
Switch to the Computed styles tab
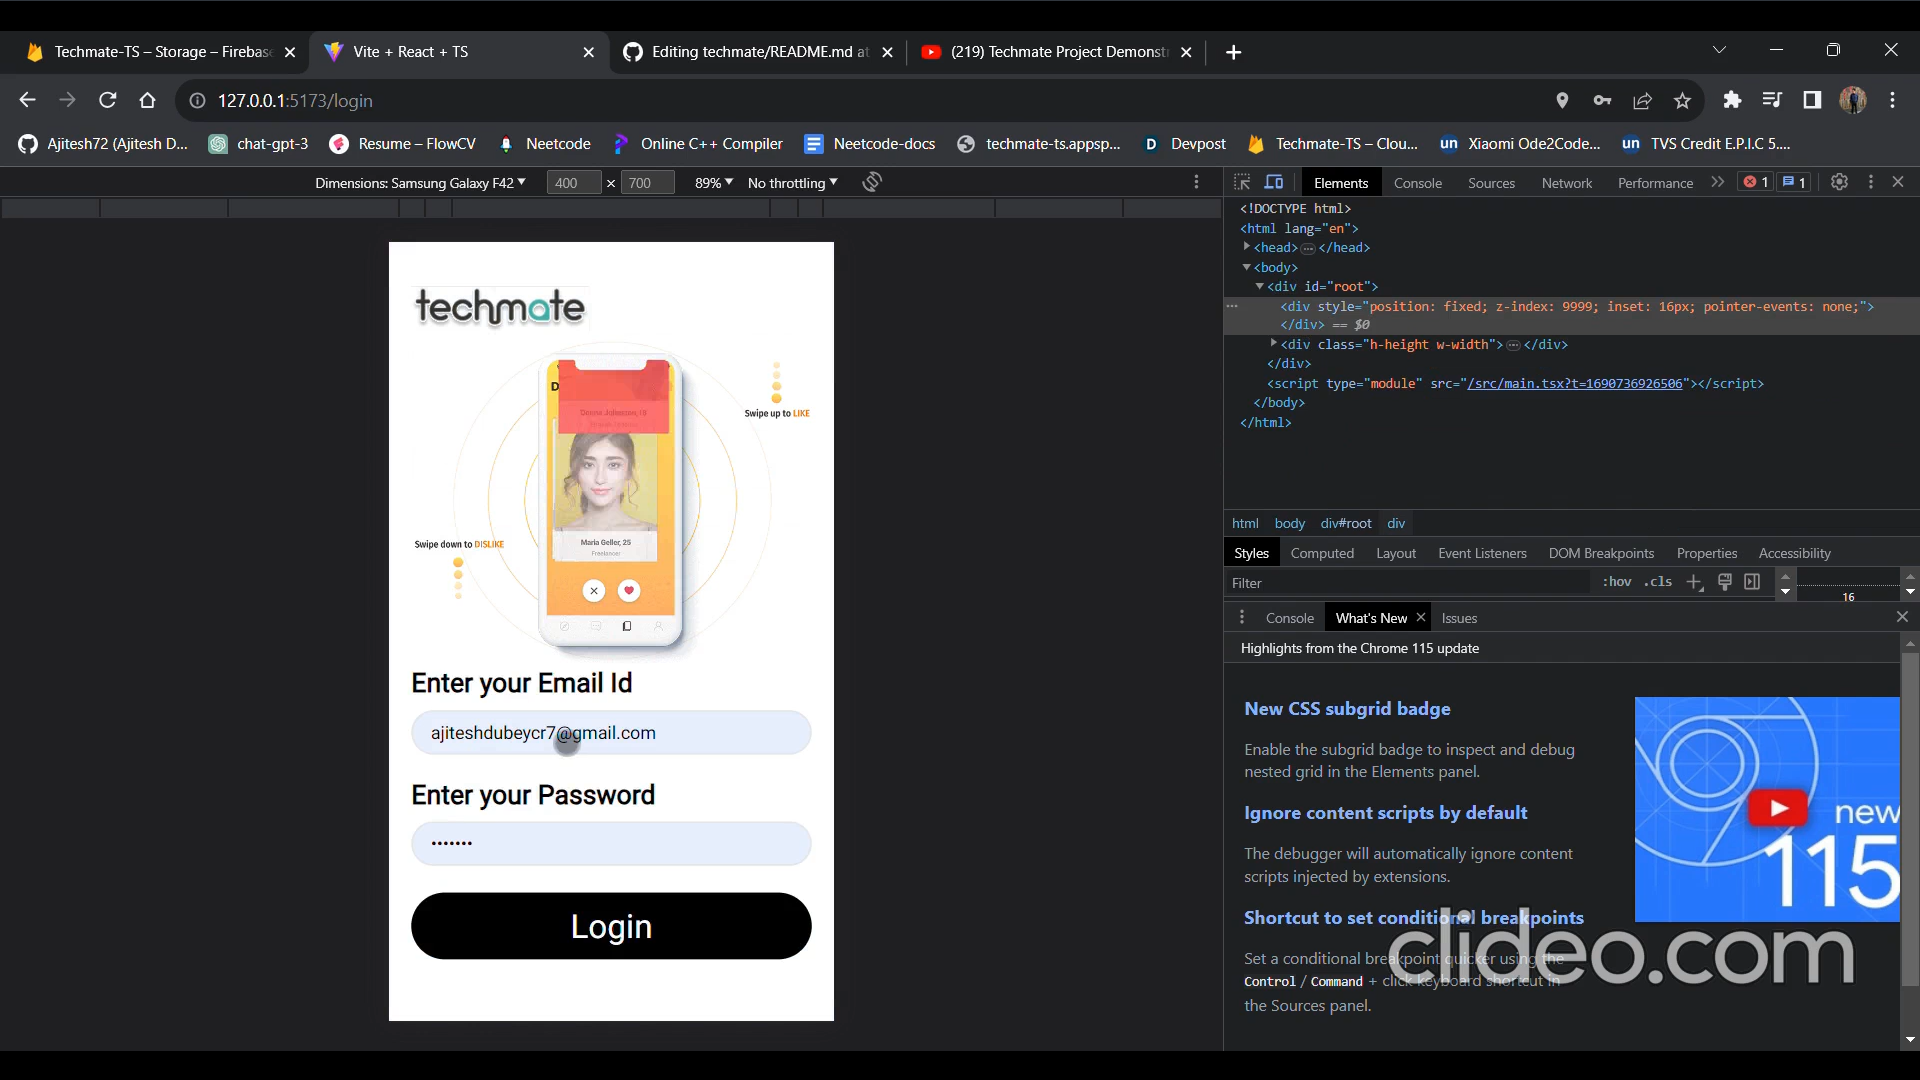click(1321, 553)
